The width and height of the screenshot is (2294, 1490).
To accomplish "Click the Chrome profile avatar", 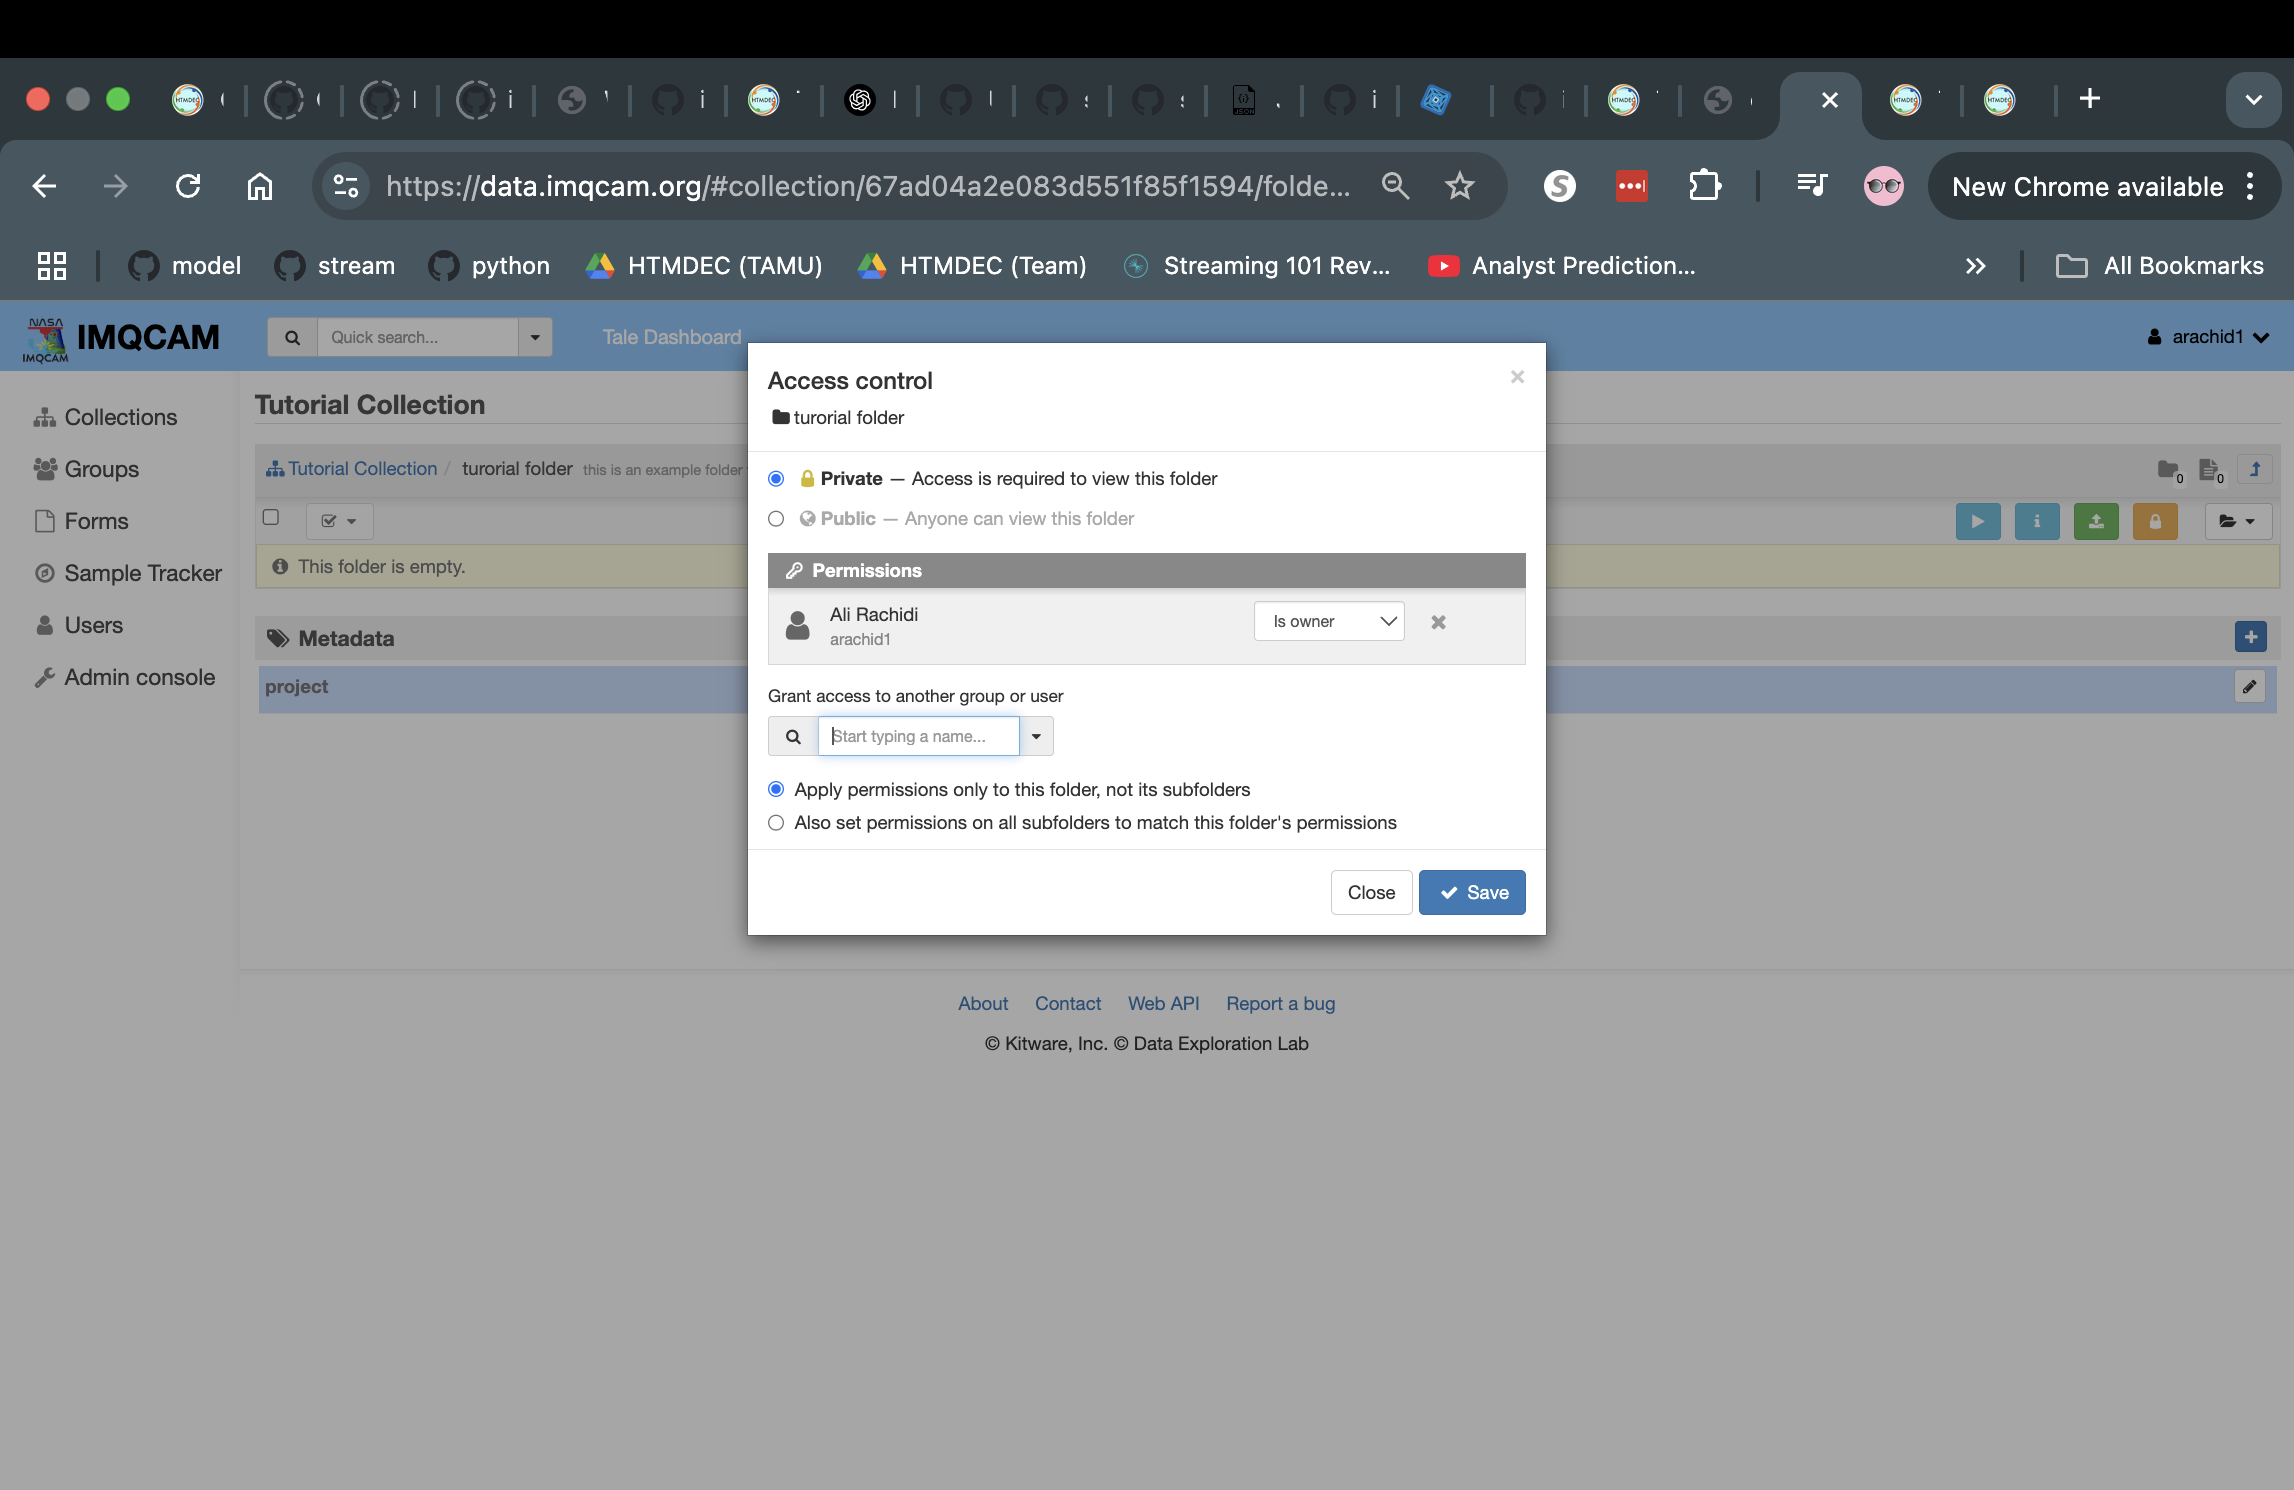I will tap(1884, 186).
